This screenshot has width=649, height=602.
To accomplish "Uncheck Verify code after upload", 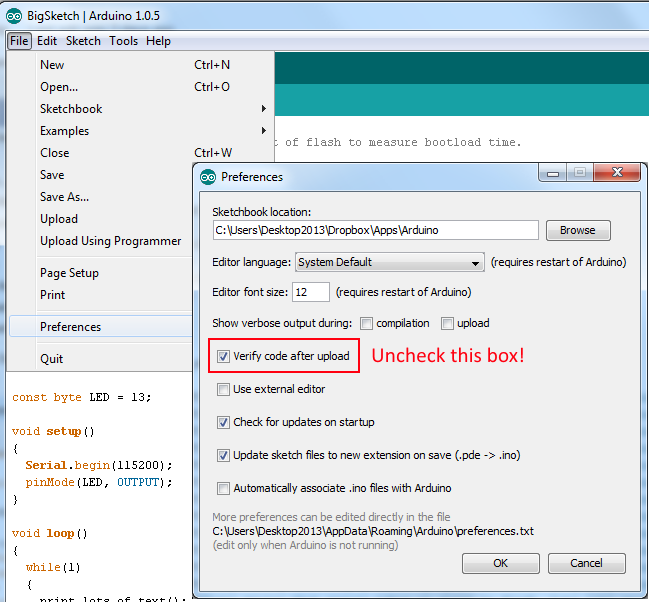I will coord(223,356).
